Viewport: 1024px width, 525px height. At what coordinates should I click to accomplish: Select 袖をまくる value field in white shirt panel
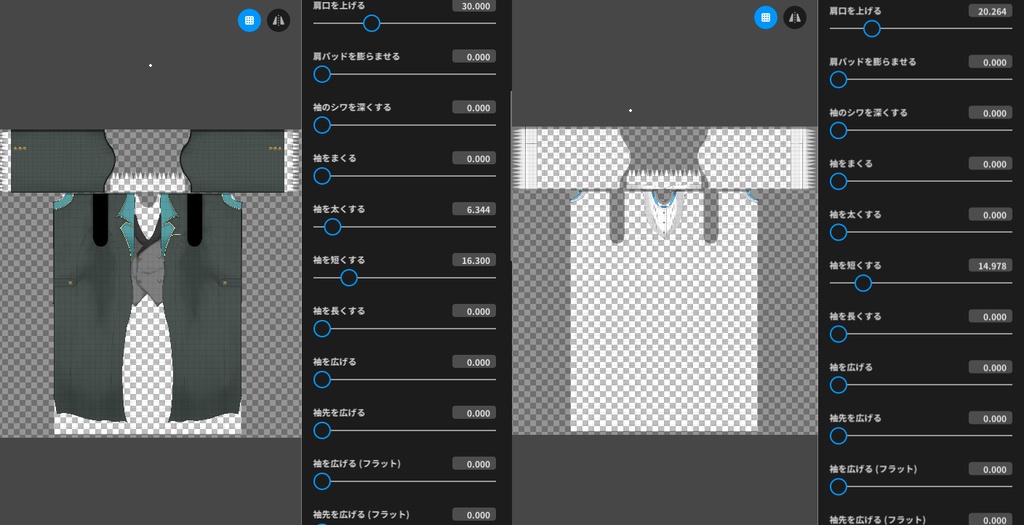point(991,163)
